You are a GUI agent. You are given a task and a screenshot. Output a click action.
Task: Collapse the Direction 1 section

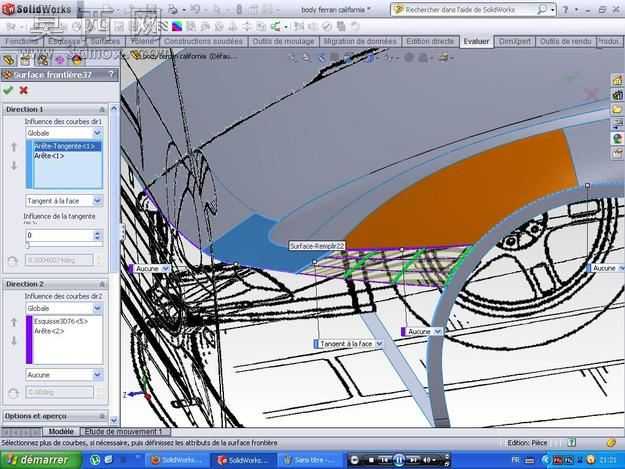102,109
